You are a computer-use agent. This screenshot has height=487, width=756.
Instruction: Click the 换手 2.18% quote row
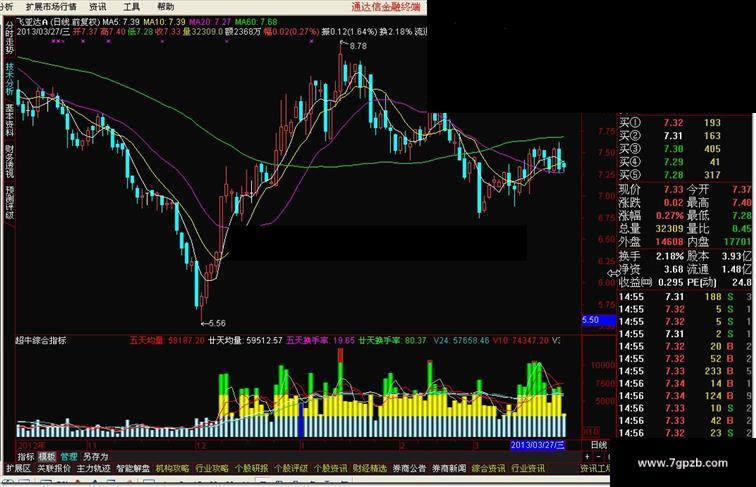[651, 256]
